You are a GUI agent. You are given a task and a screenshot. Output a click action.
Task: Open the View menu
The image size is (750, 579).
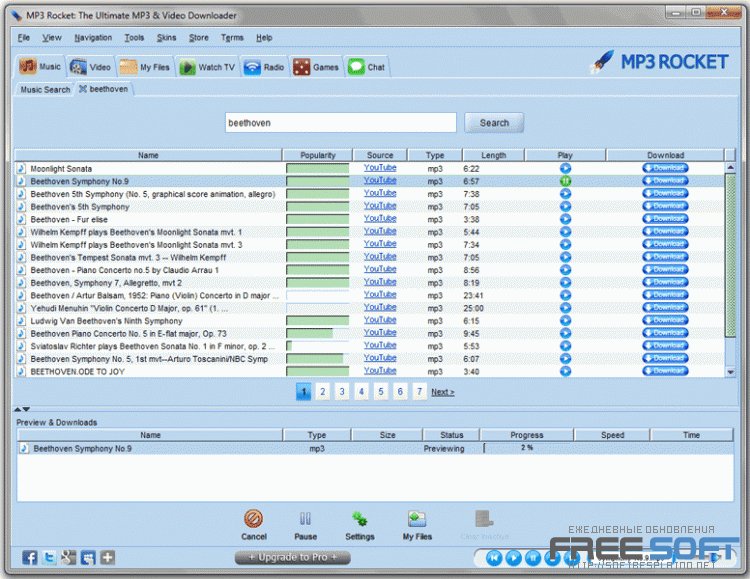click(52, 37)
